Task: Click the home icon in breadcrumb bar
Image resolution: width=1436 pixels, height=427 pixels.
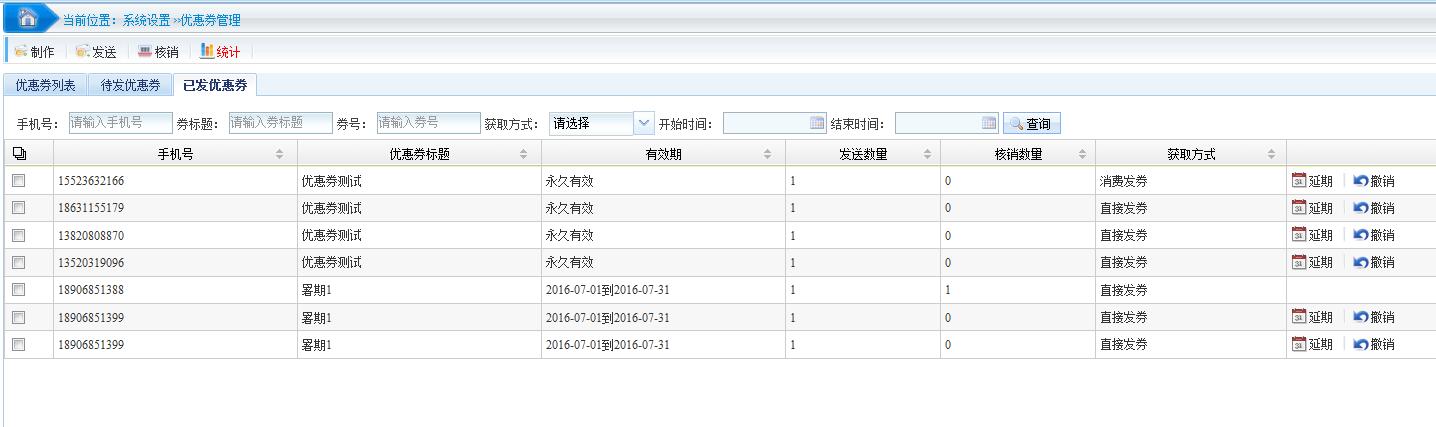Action: click(27, 18)
